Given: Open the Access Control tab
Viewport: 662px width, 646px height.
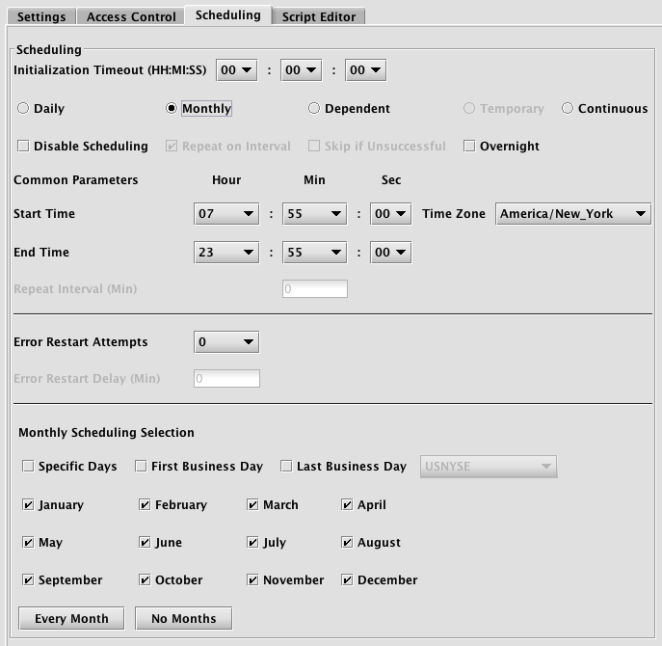Looking at the screenshot, I should point(131,17).
